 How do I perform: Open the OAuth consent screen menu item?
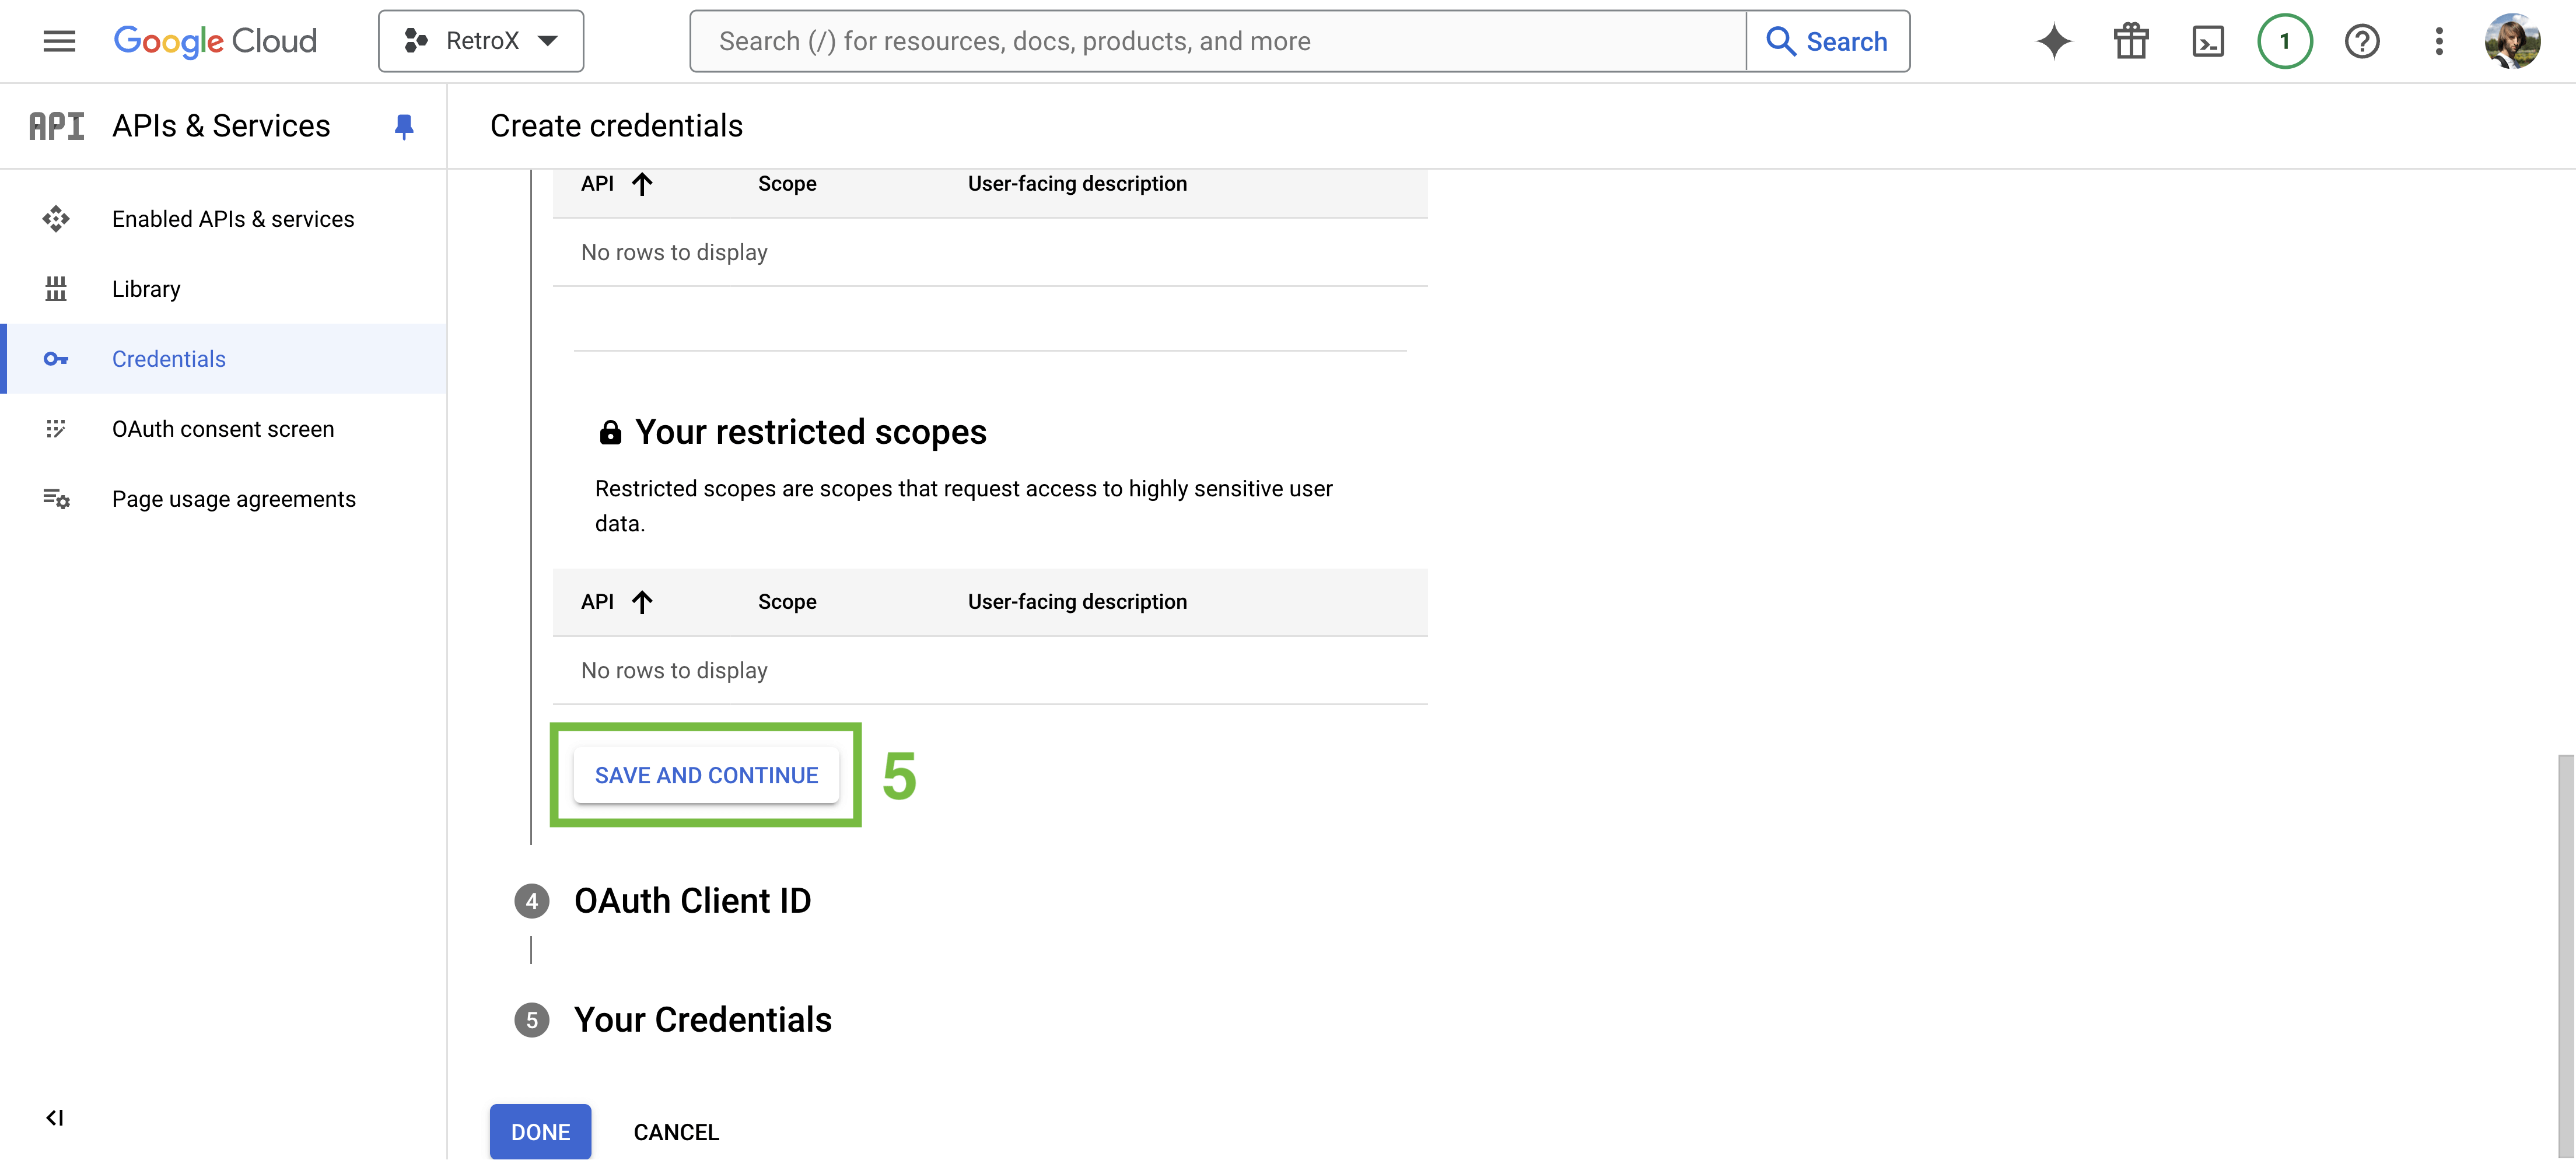pyautogui.click(x=224, y=429)
